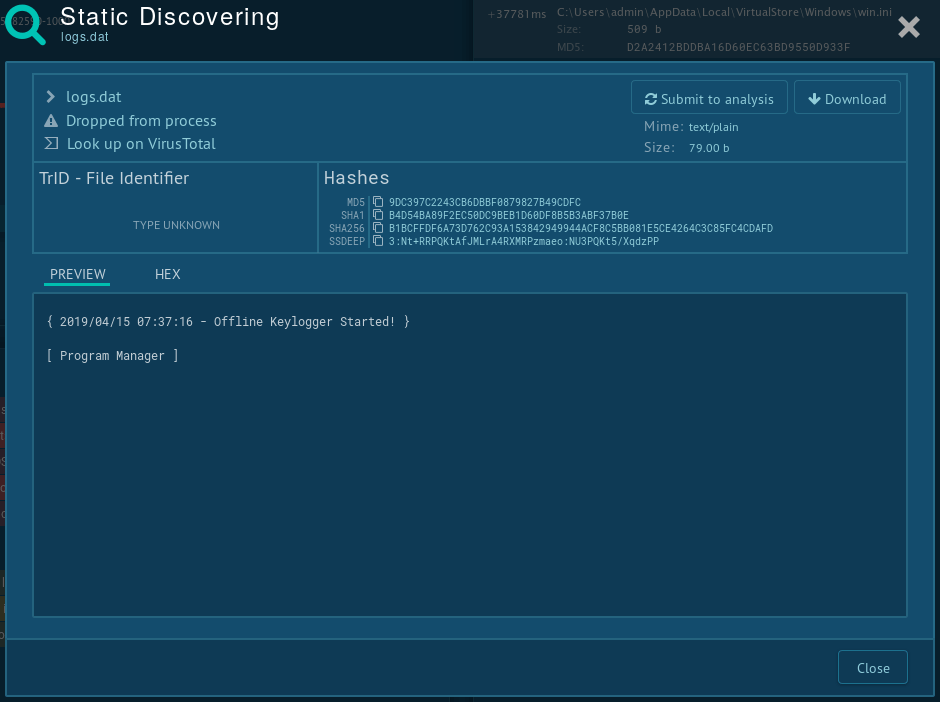
Task: Click the sigma icon beside VirusTotal lookup
Action: [x=51, y=144]
